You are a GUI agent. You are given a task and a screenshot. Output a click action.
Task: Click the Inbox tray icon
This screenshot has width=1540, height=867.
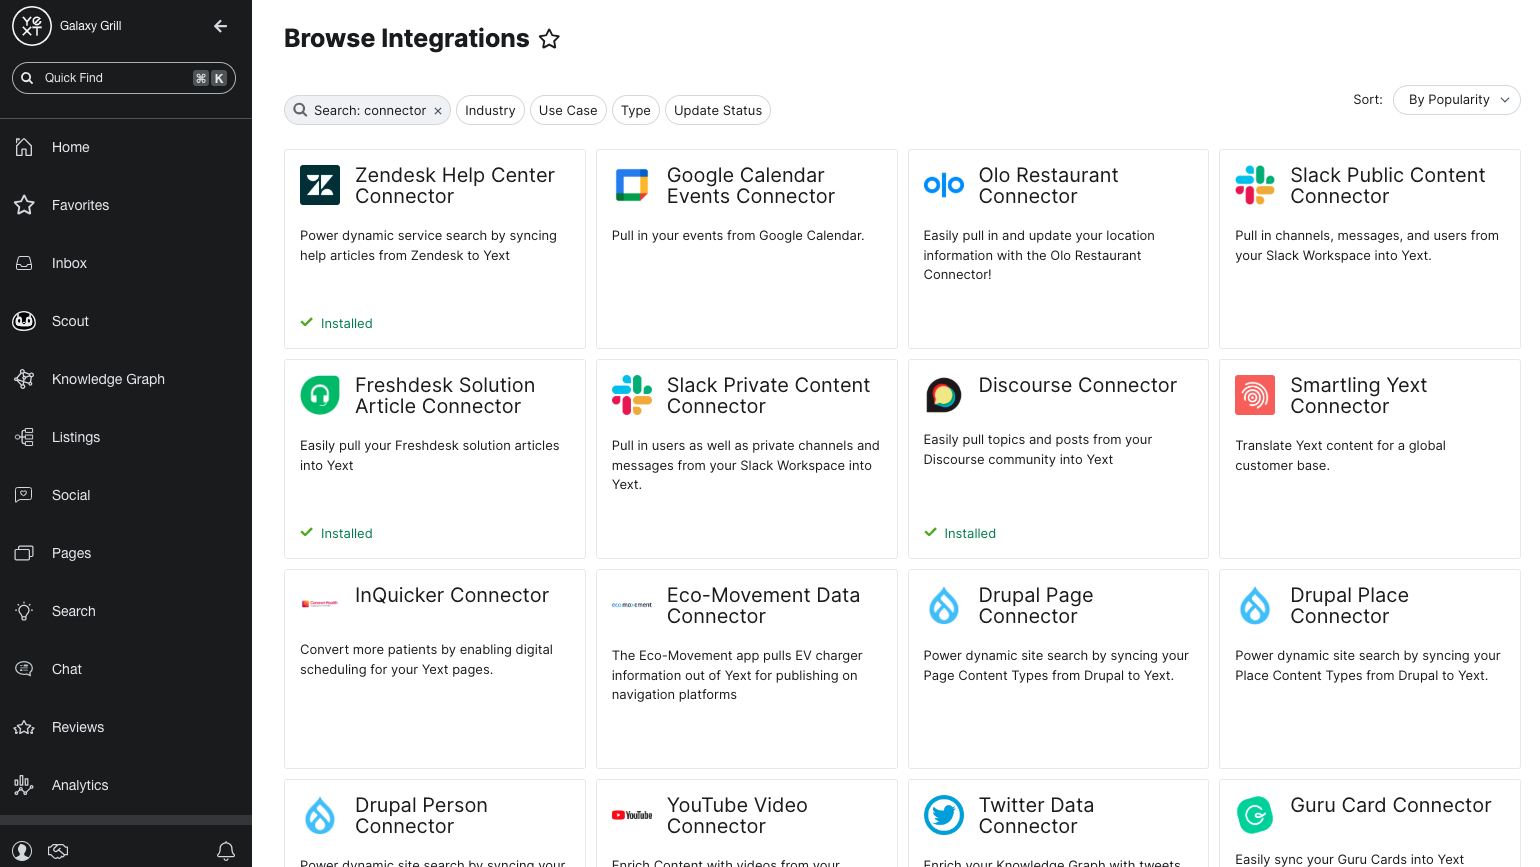pos(24,263)
